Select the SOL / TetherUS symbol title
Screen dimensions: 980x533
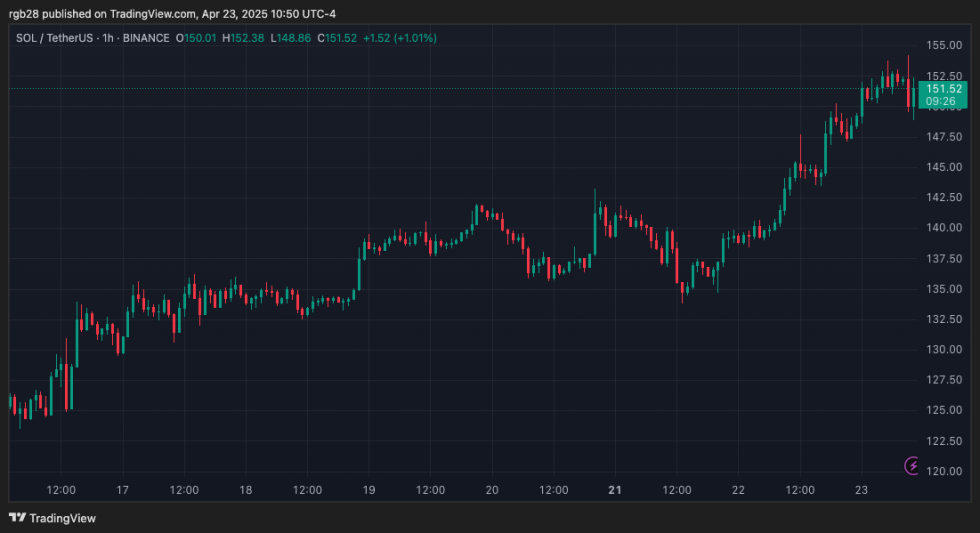(55, 38)
